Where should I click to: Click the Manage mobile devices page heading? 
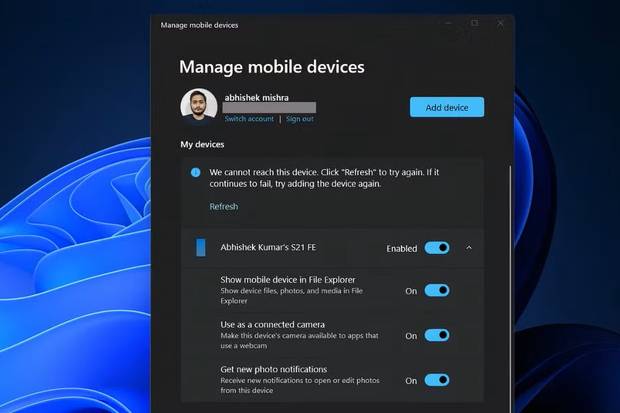(x=272, y=67)
